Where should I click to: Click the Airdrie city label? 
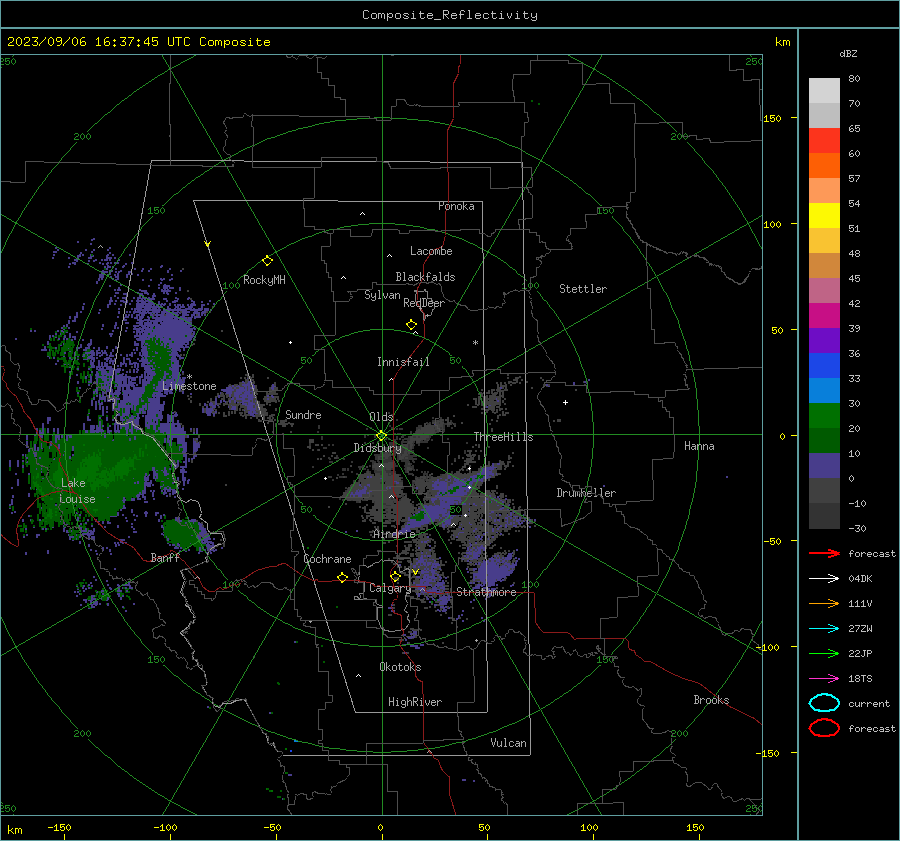(394, 534)
